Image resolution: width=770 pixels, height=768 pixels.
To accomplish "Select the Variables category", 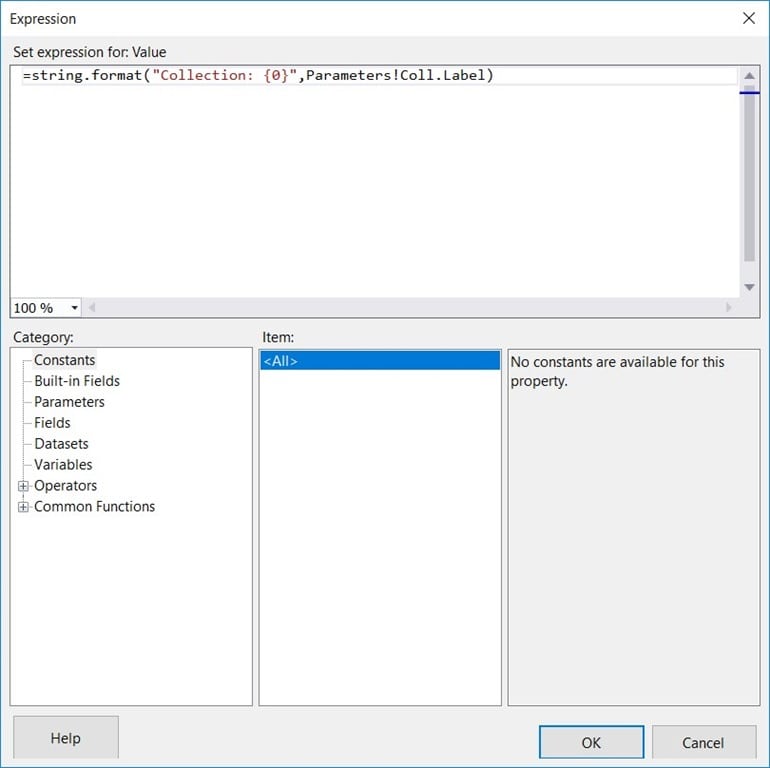I will coord(63,465).
